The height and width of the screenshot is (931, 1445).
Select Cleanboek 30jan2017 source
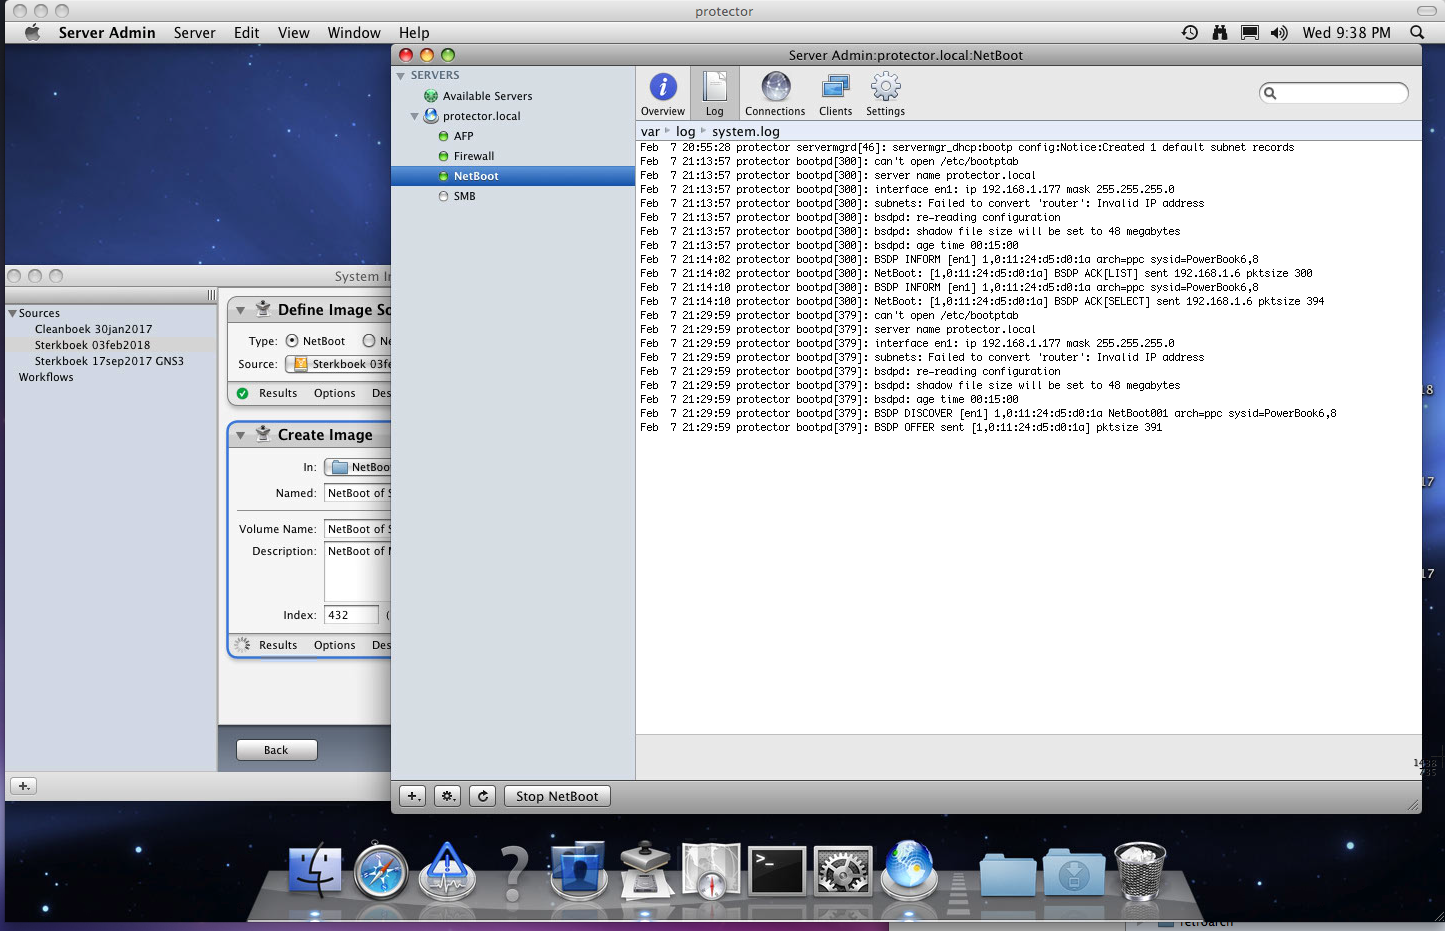pyautogui.click(x=93, y=329)
